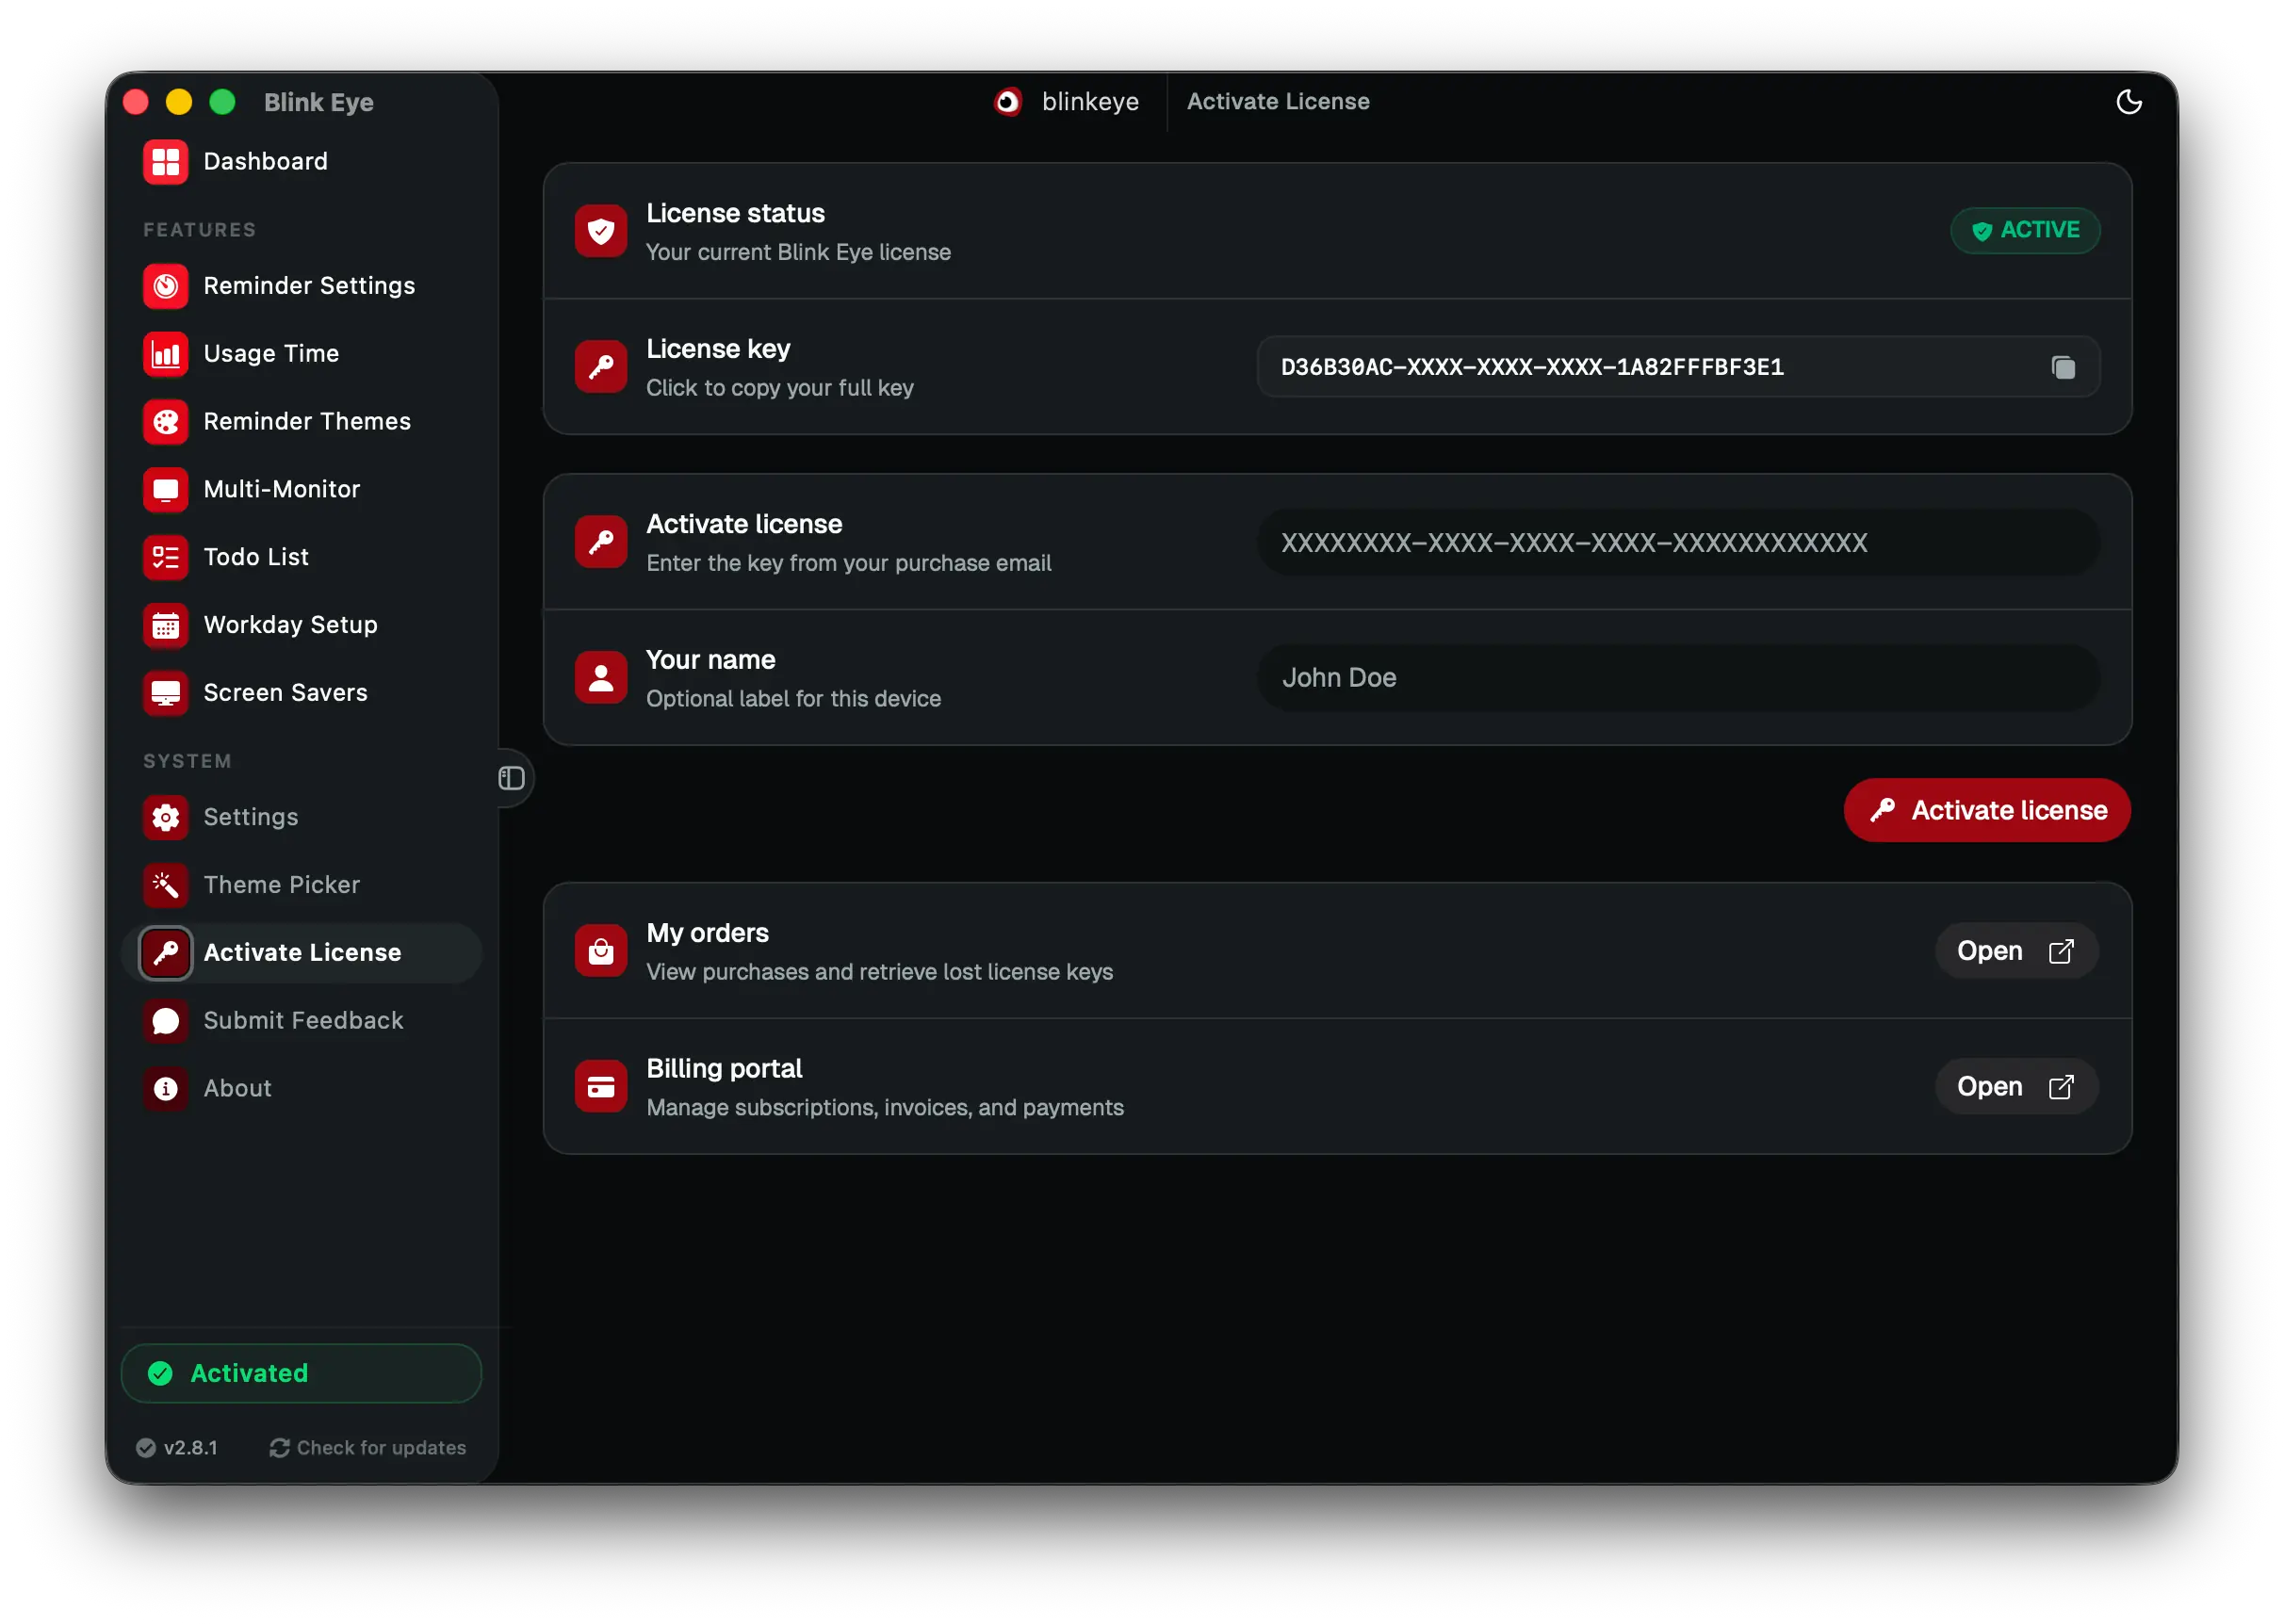Click the Submit Feedback chat bubble icon

click(x=165, y=1022)
